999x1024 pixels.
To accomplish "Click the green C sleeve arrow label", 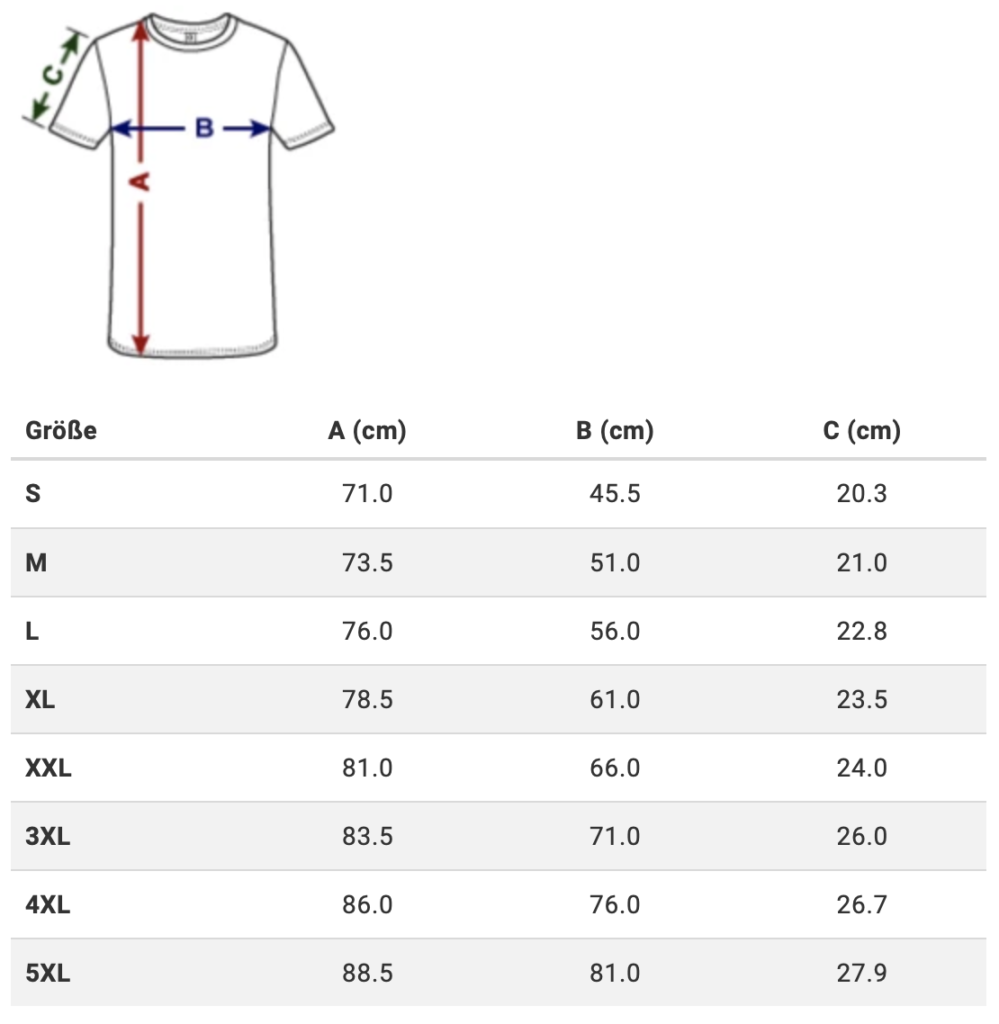I will [54, 75].
